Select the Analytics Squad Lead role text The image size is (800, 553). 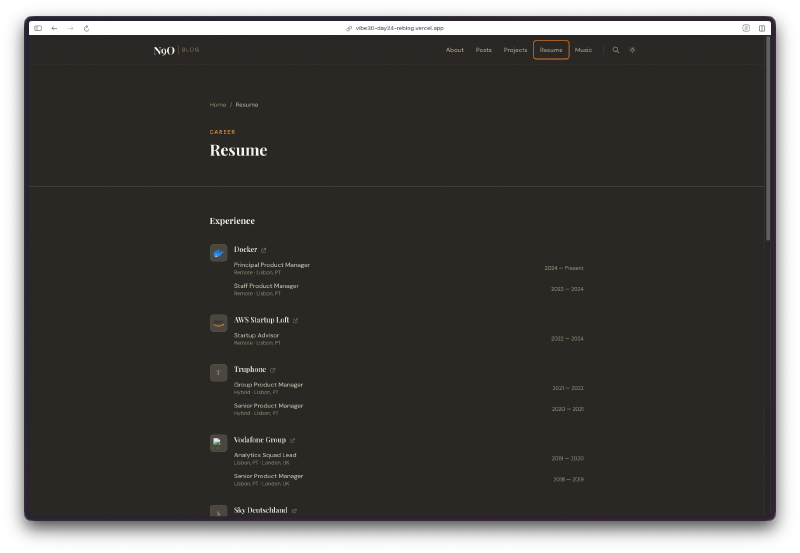coord(265,455)
